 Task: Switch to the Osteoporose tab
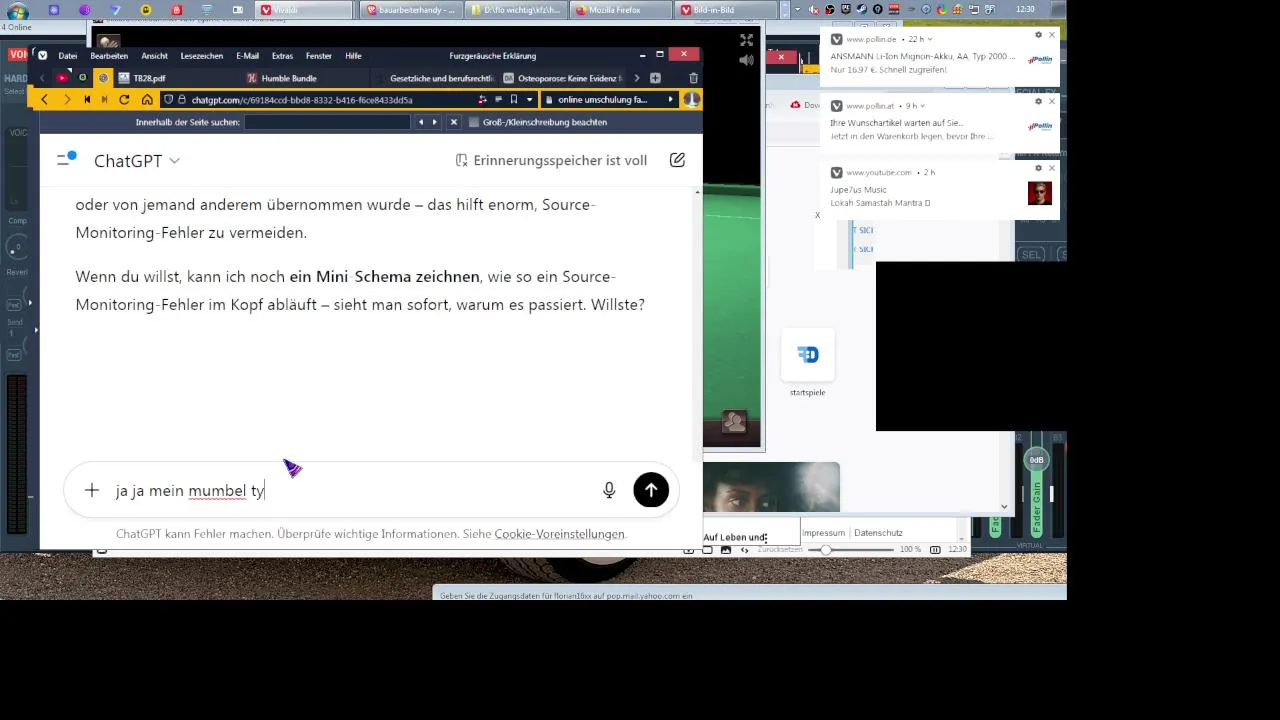pos(563,78)
